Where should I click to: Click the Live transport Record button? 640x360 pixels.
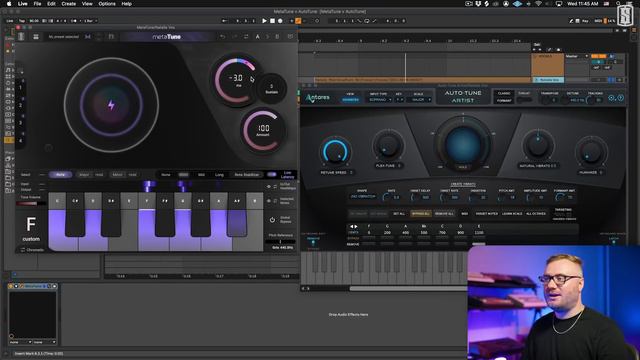click(280, 21)
